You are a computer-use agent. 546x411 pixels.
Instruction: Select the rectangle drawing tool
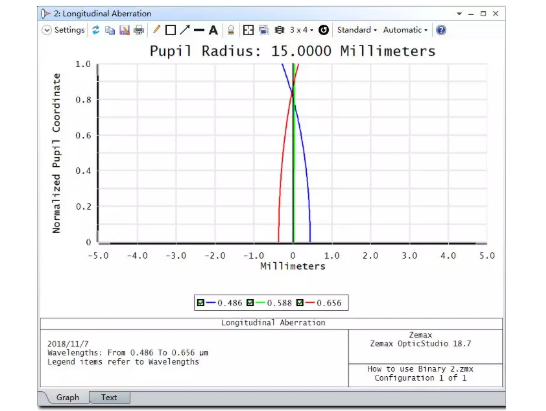[170, 30]
